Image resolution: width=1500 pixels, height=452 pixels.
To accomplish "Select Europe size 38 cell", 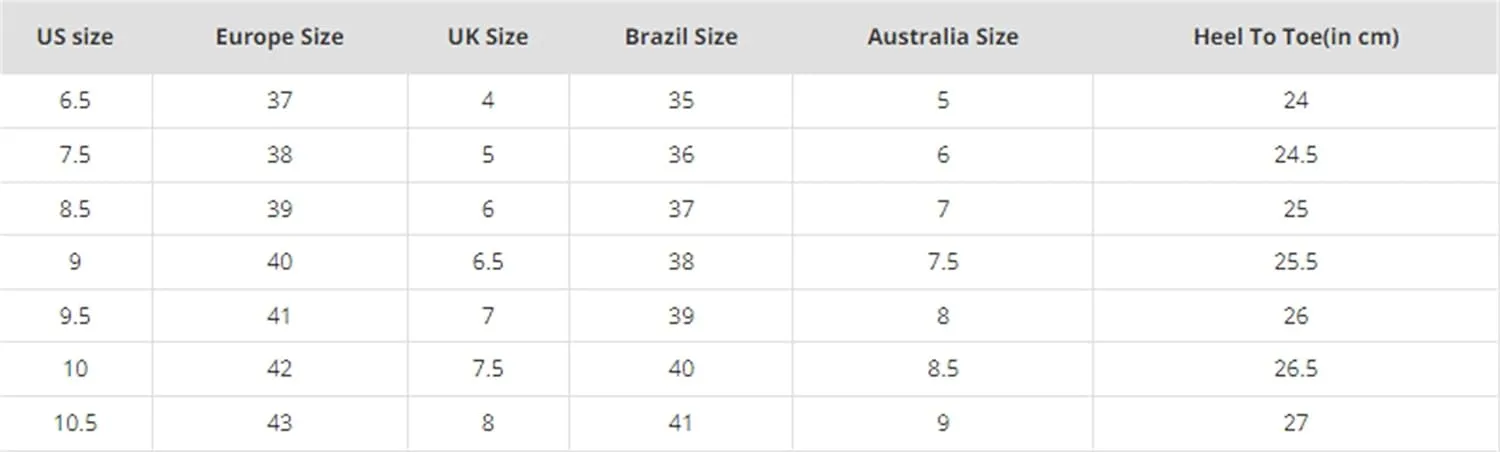I will pos(280,155).
